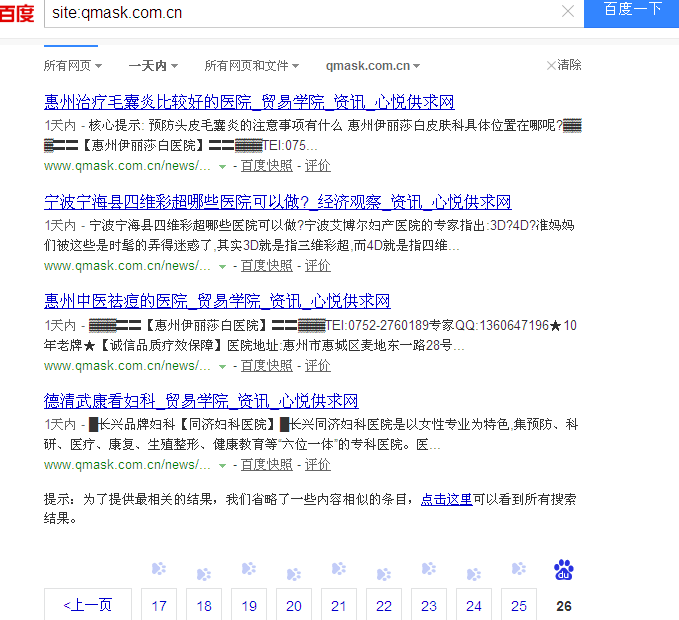
Task: Go to results page 23
Action: [x=429, y=604]
